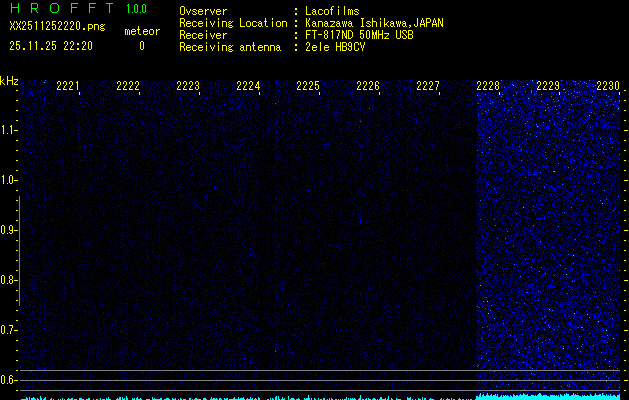Select the 2224 time marker
Screen dimensions: 629x400
pos(248,87)
